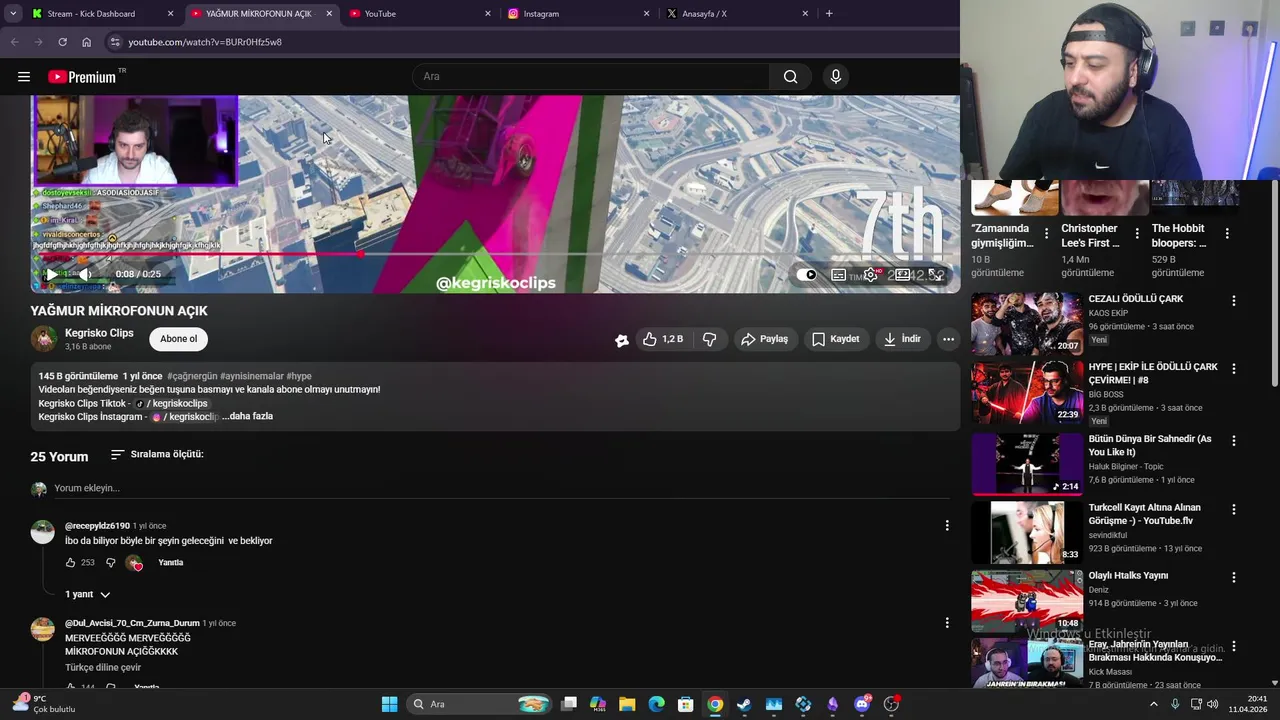Toggle subtitles with the captions button

pyautogui.click(x=839, y=275)
